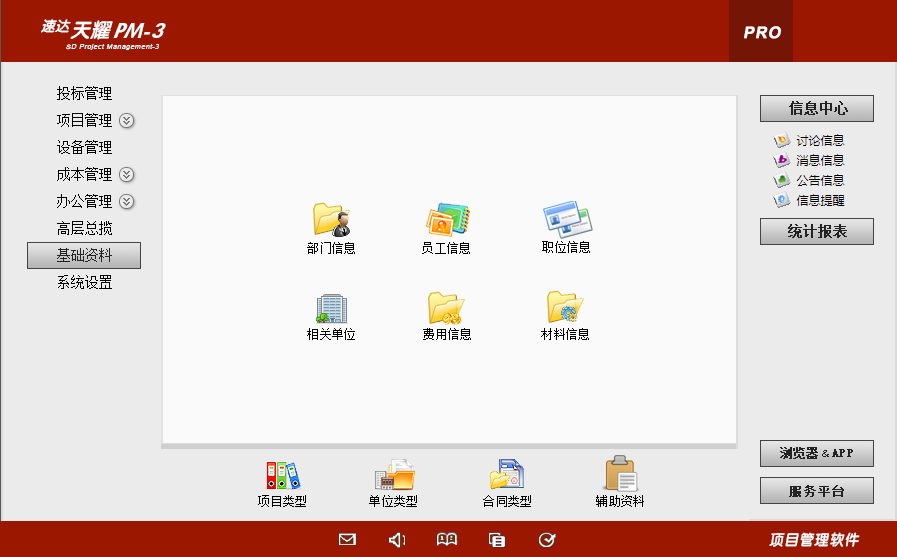Expand the 成本管理 menu chevron

127,175
